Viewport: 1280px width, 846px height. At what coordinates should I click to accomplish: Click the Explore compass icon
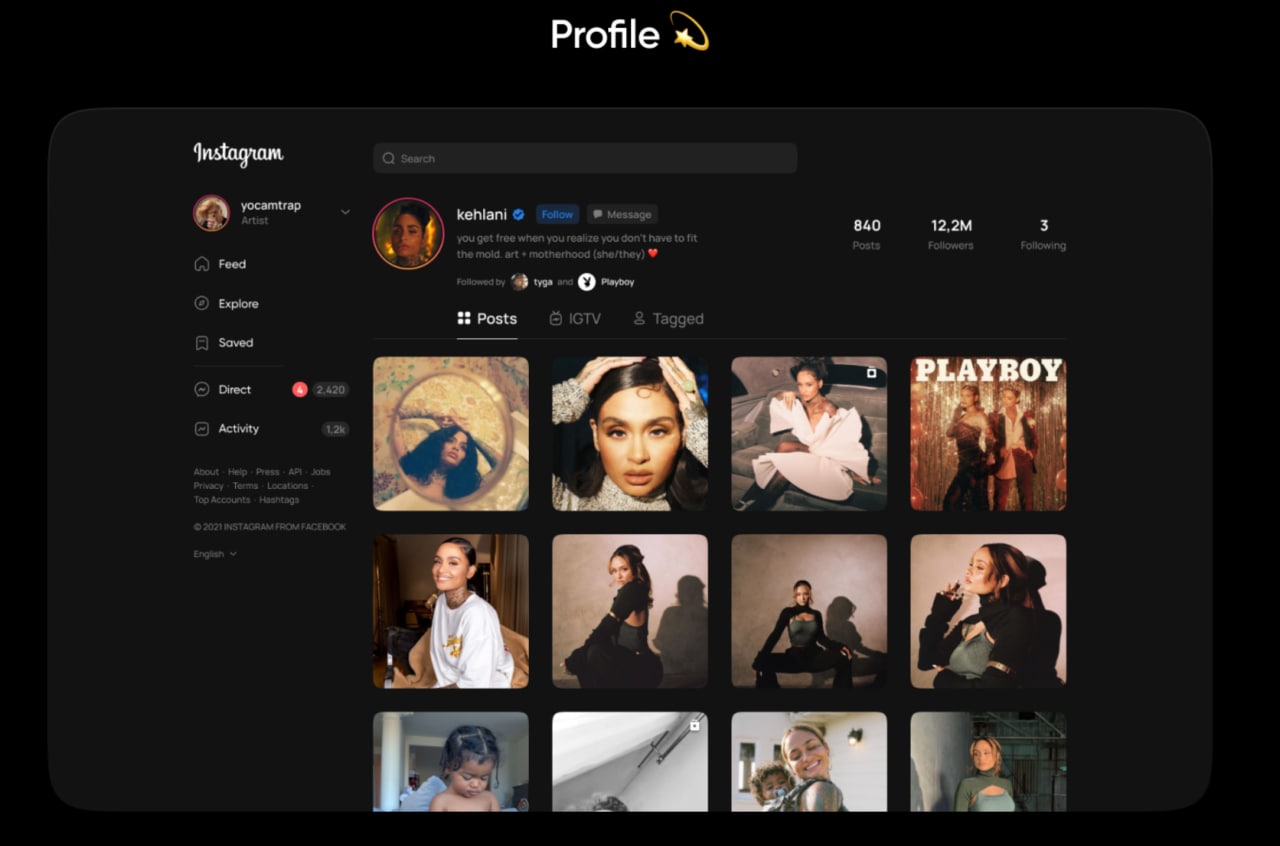pyautogui.click(x=201, y=303)
